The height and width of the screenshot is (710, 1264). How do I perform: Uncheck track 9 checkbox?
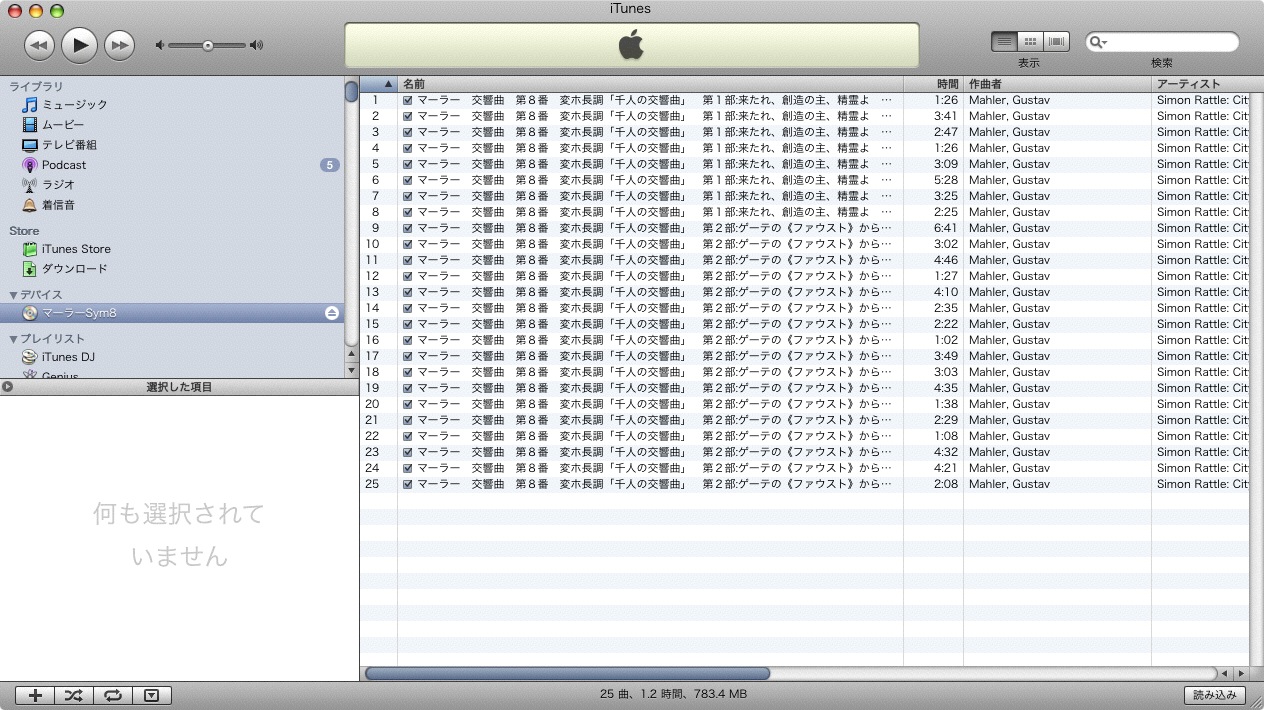point(408,228)
